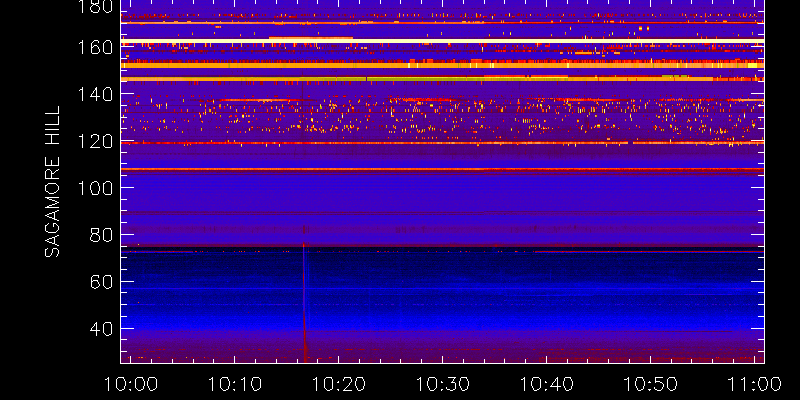Click the 60 frequency axis label
Viewport: 800px width, 400px height.
click(x=101, y=282)
